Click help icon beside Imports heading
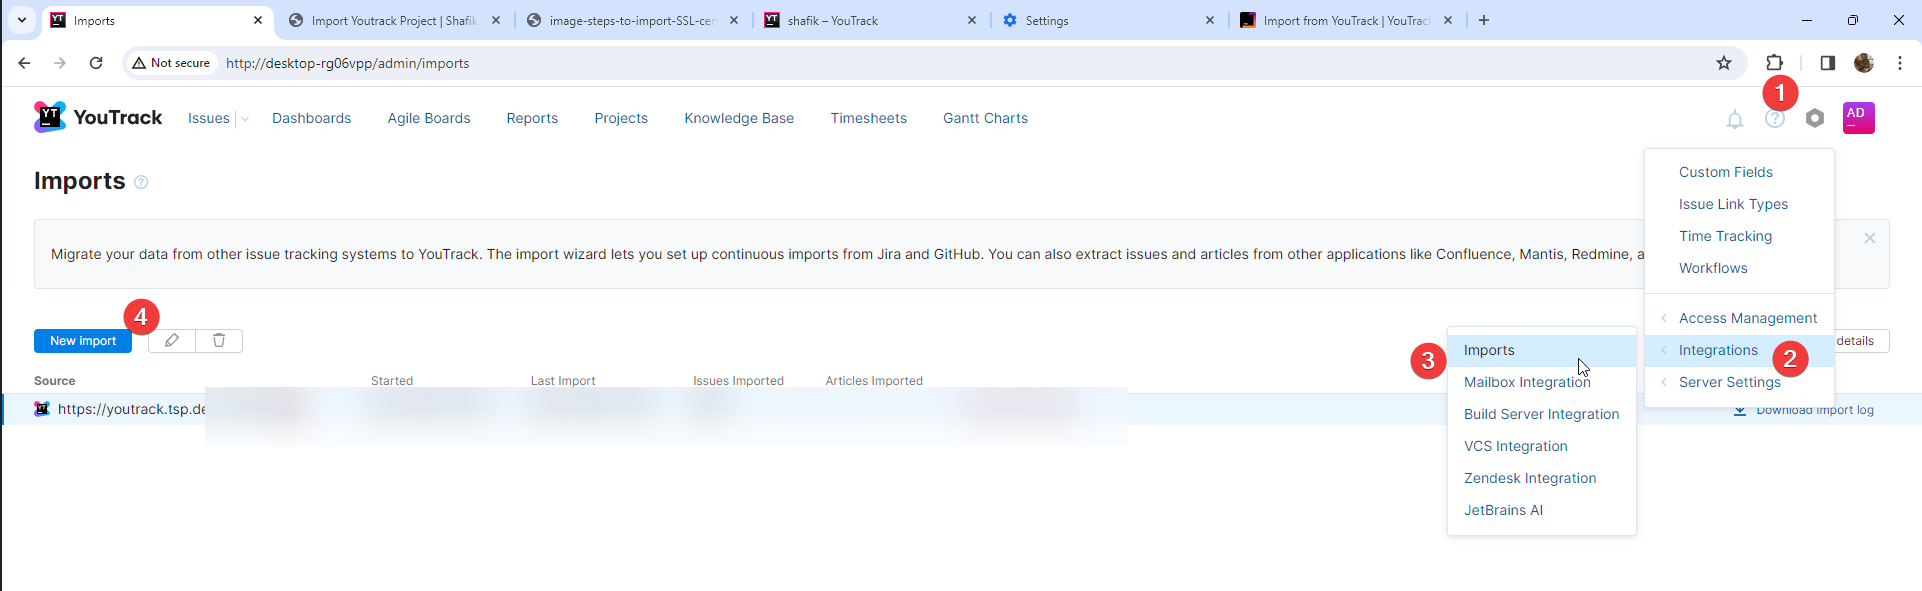 141,182
